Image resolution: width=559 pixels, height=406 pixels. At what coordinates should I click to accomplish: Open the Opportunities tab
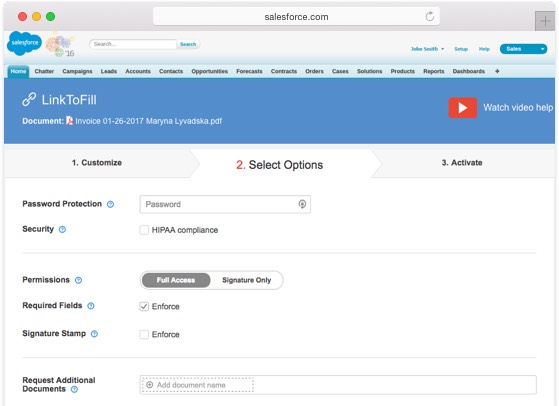(x=210, y=71)
